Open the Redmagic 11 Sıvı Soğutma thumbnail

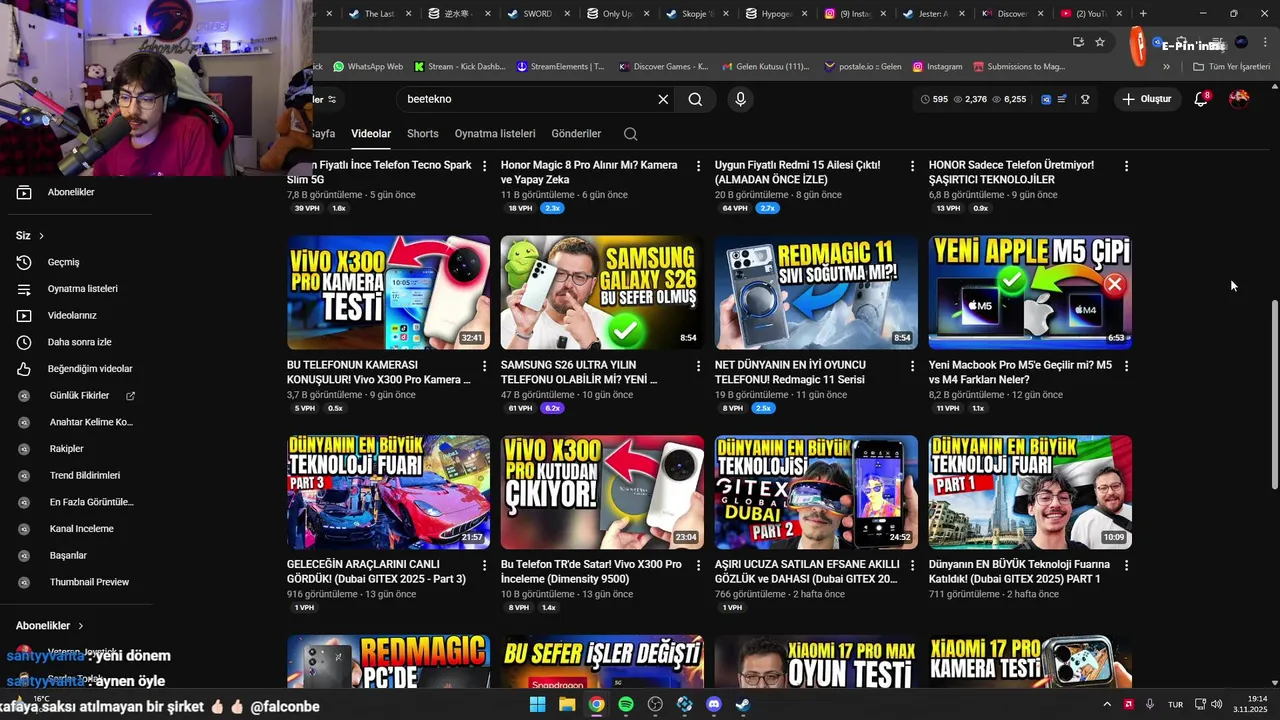(816, 292)
